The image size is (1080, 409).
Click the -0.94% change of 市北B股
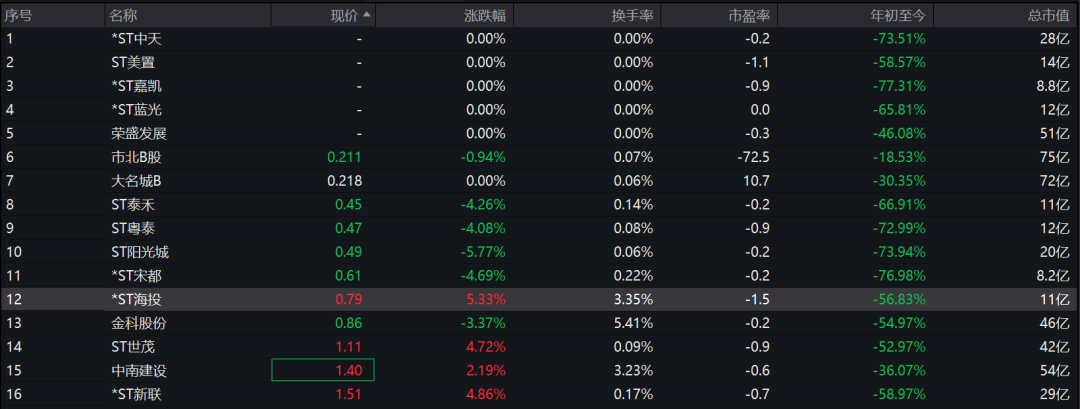(483, 157)
